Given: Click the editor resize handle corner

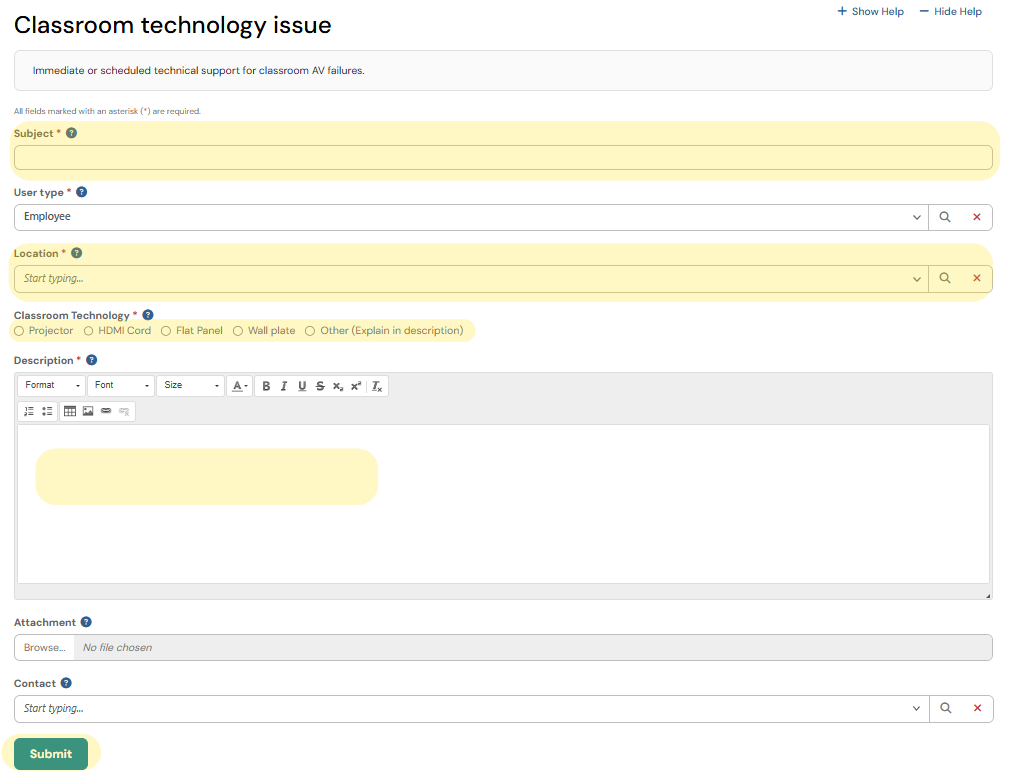Looking at the screenshot, I should point(988,595).
